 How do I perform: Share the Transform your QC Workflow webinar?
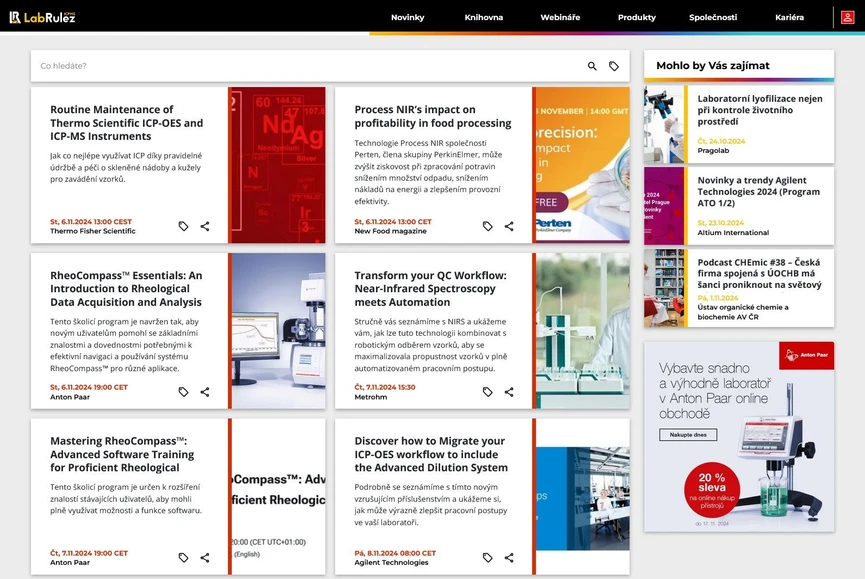click(x=509, y=392)
